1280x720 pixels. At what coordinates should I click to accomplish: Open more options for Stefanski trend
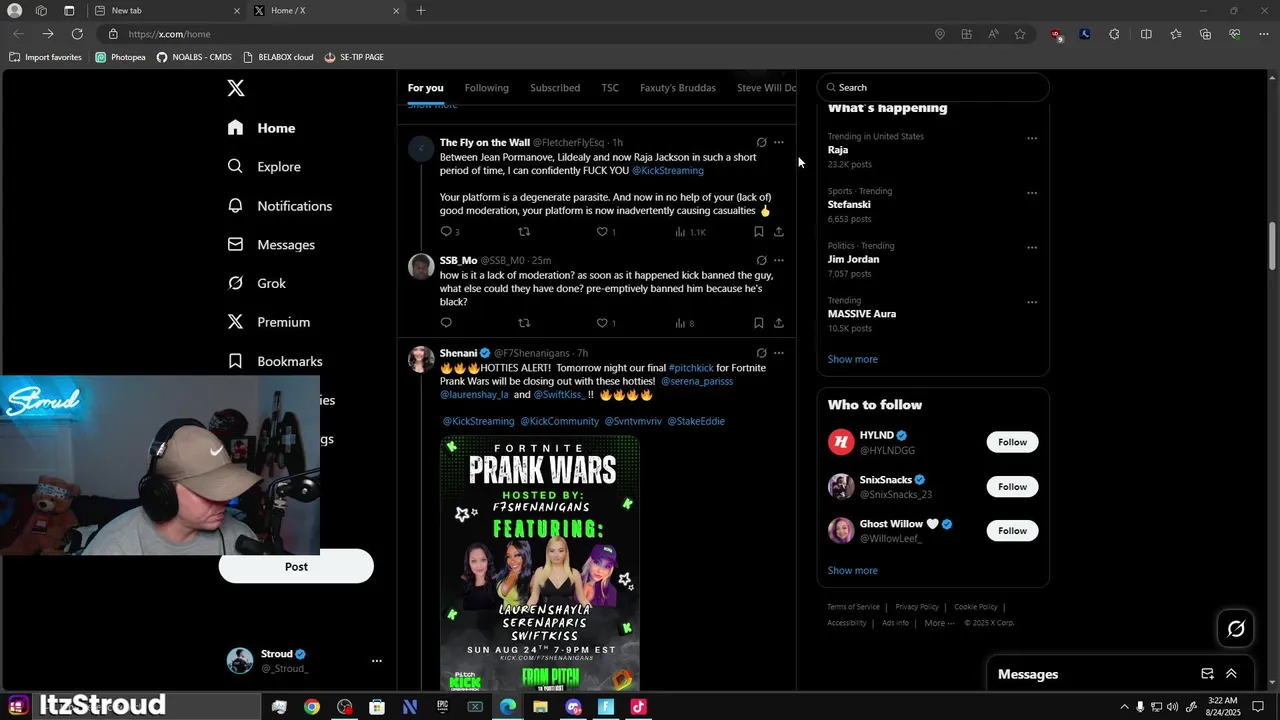pyautogui.click(x=1032, y=193)
